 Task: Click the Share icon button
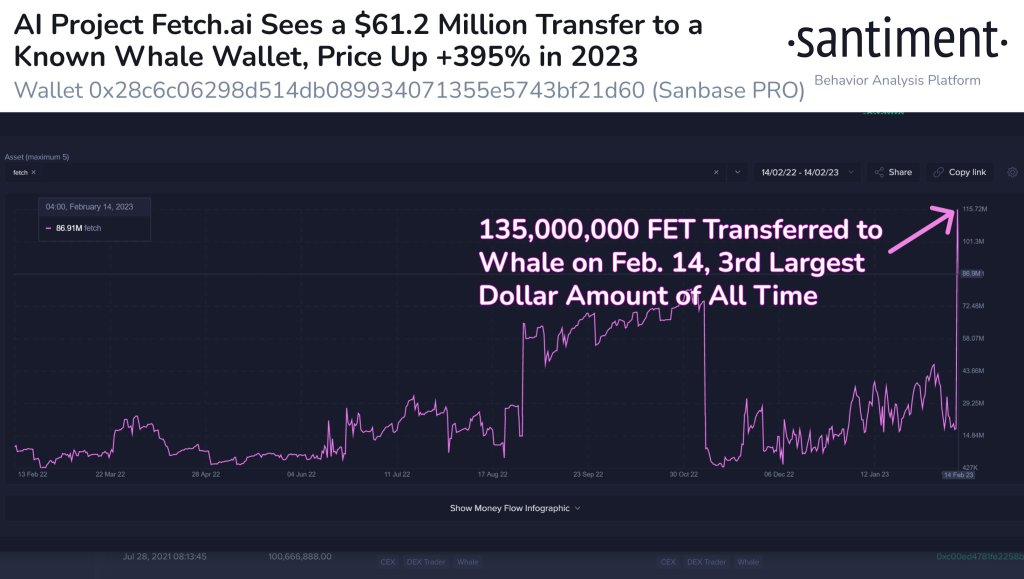point(893,172)
